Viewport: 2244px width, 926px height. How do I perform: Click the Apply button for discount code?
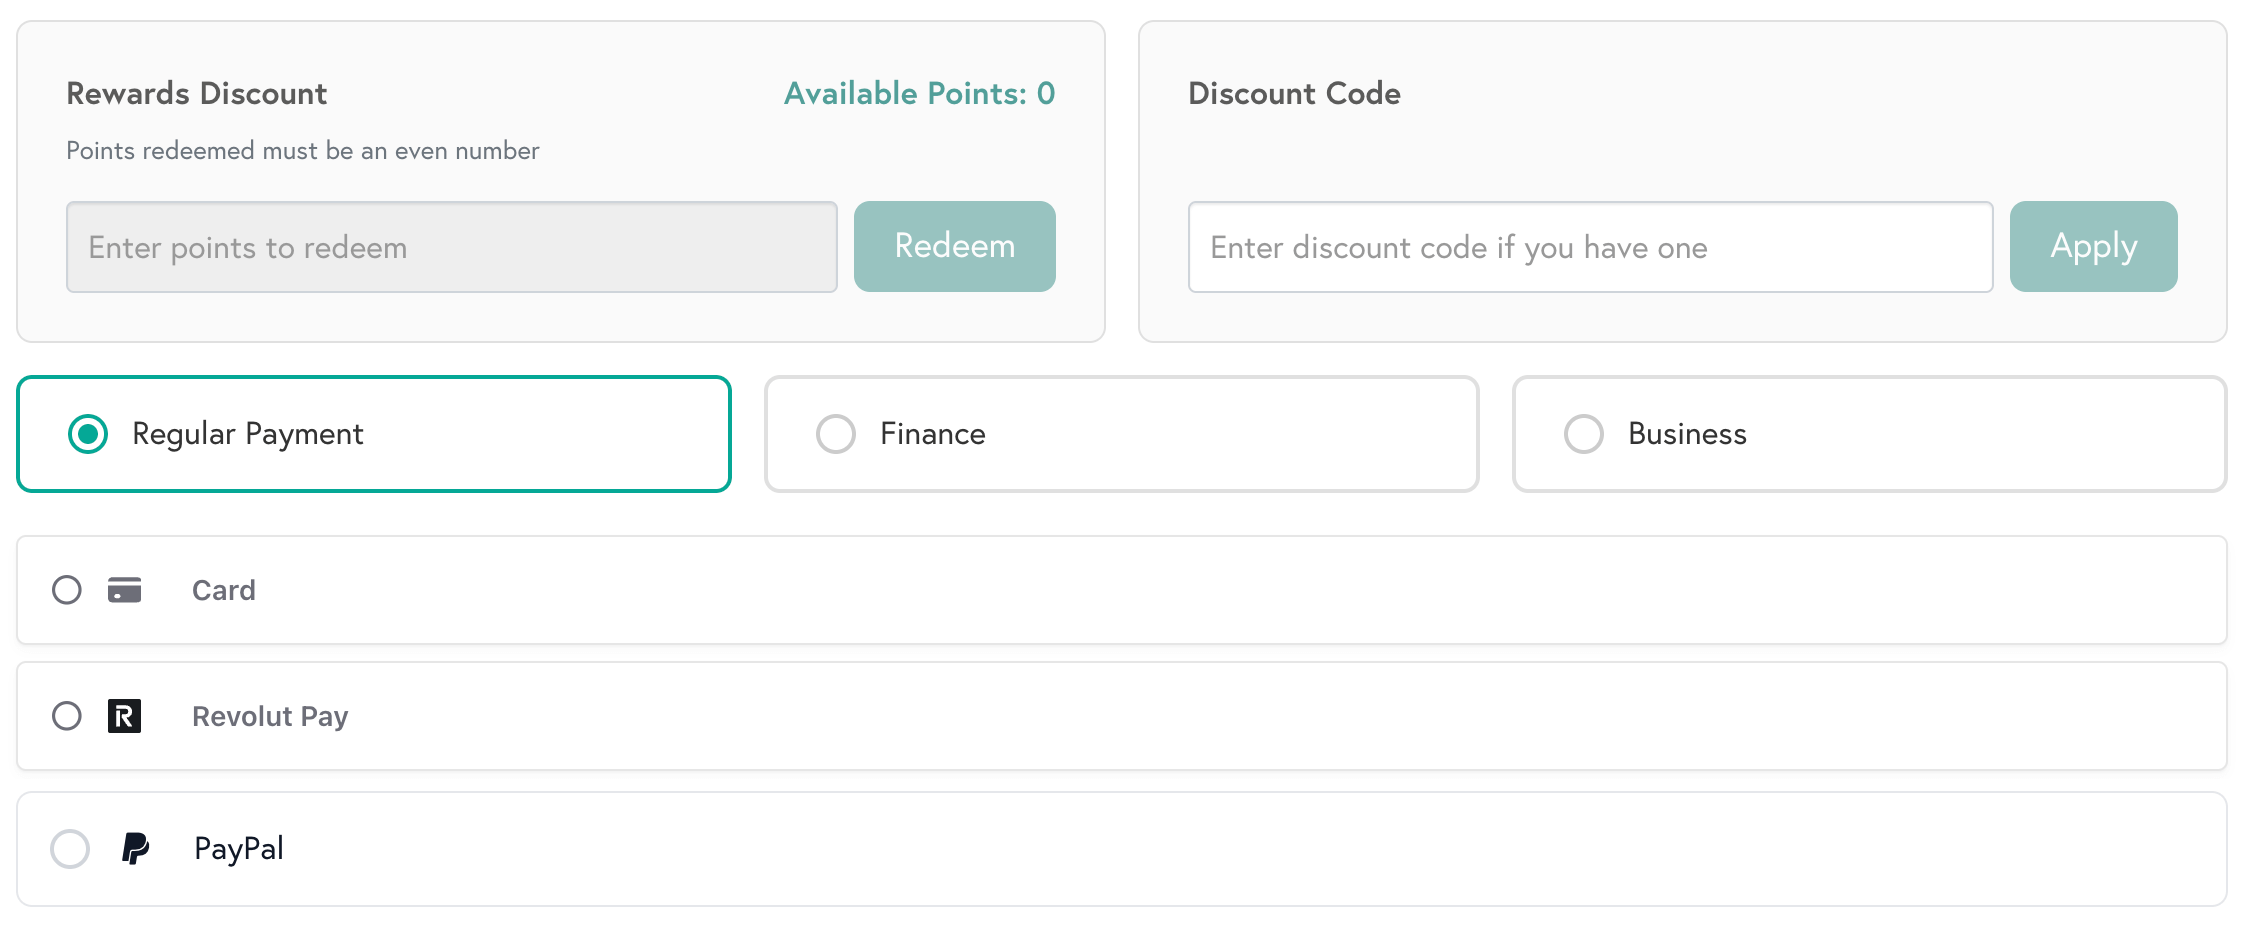point(2093,246)
